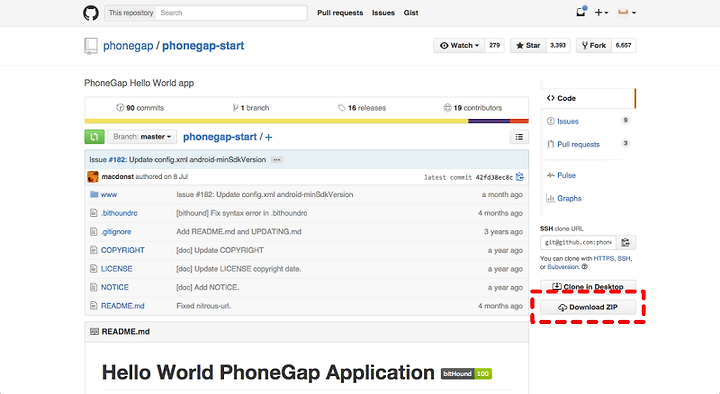Open issue #182 link in commit message
The image size is (720, 394).
coord(117,160)
